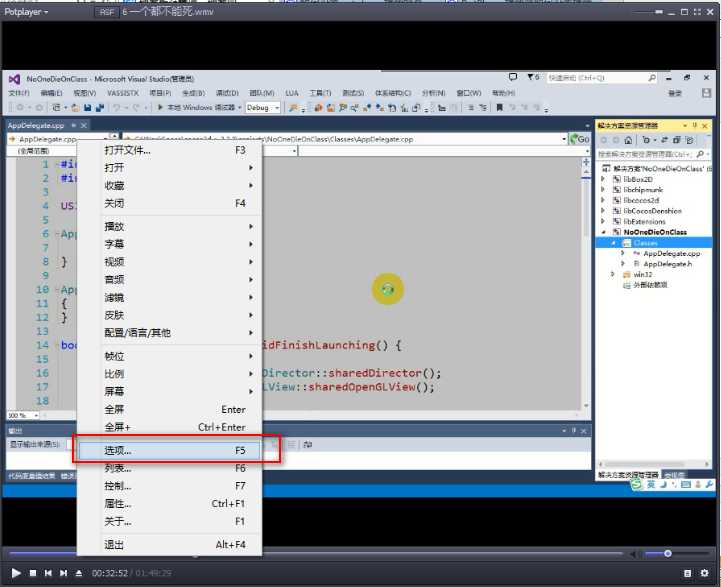Expand the libCocosDenshion project node
This screenshot has width=721, height=587.
coord(603,211)
